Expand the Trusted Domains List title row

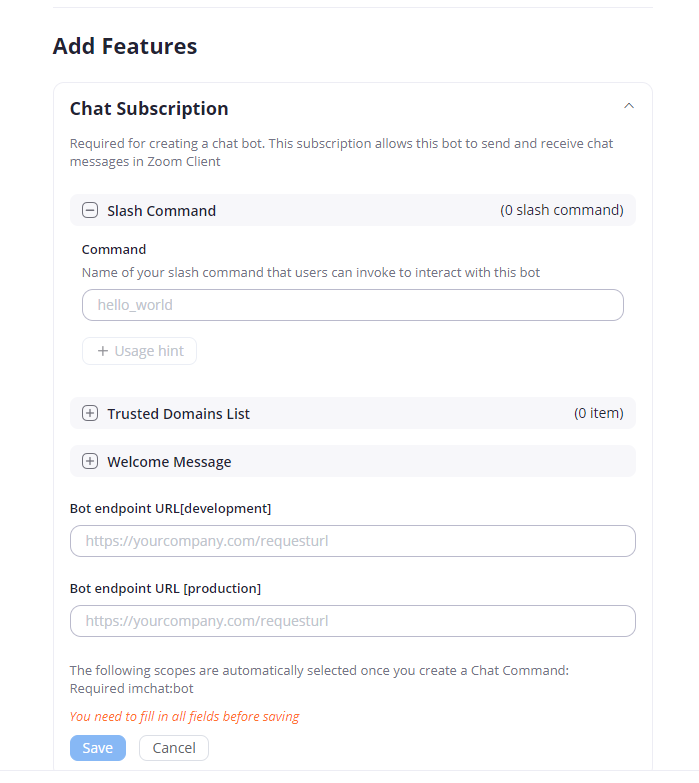(x=178, y=413)
